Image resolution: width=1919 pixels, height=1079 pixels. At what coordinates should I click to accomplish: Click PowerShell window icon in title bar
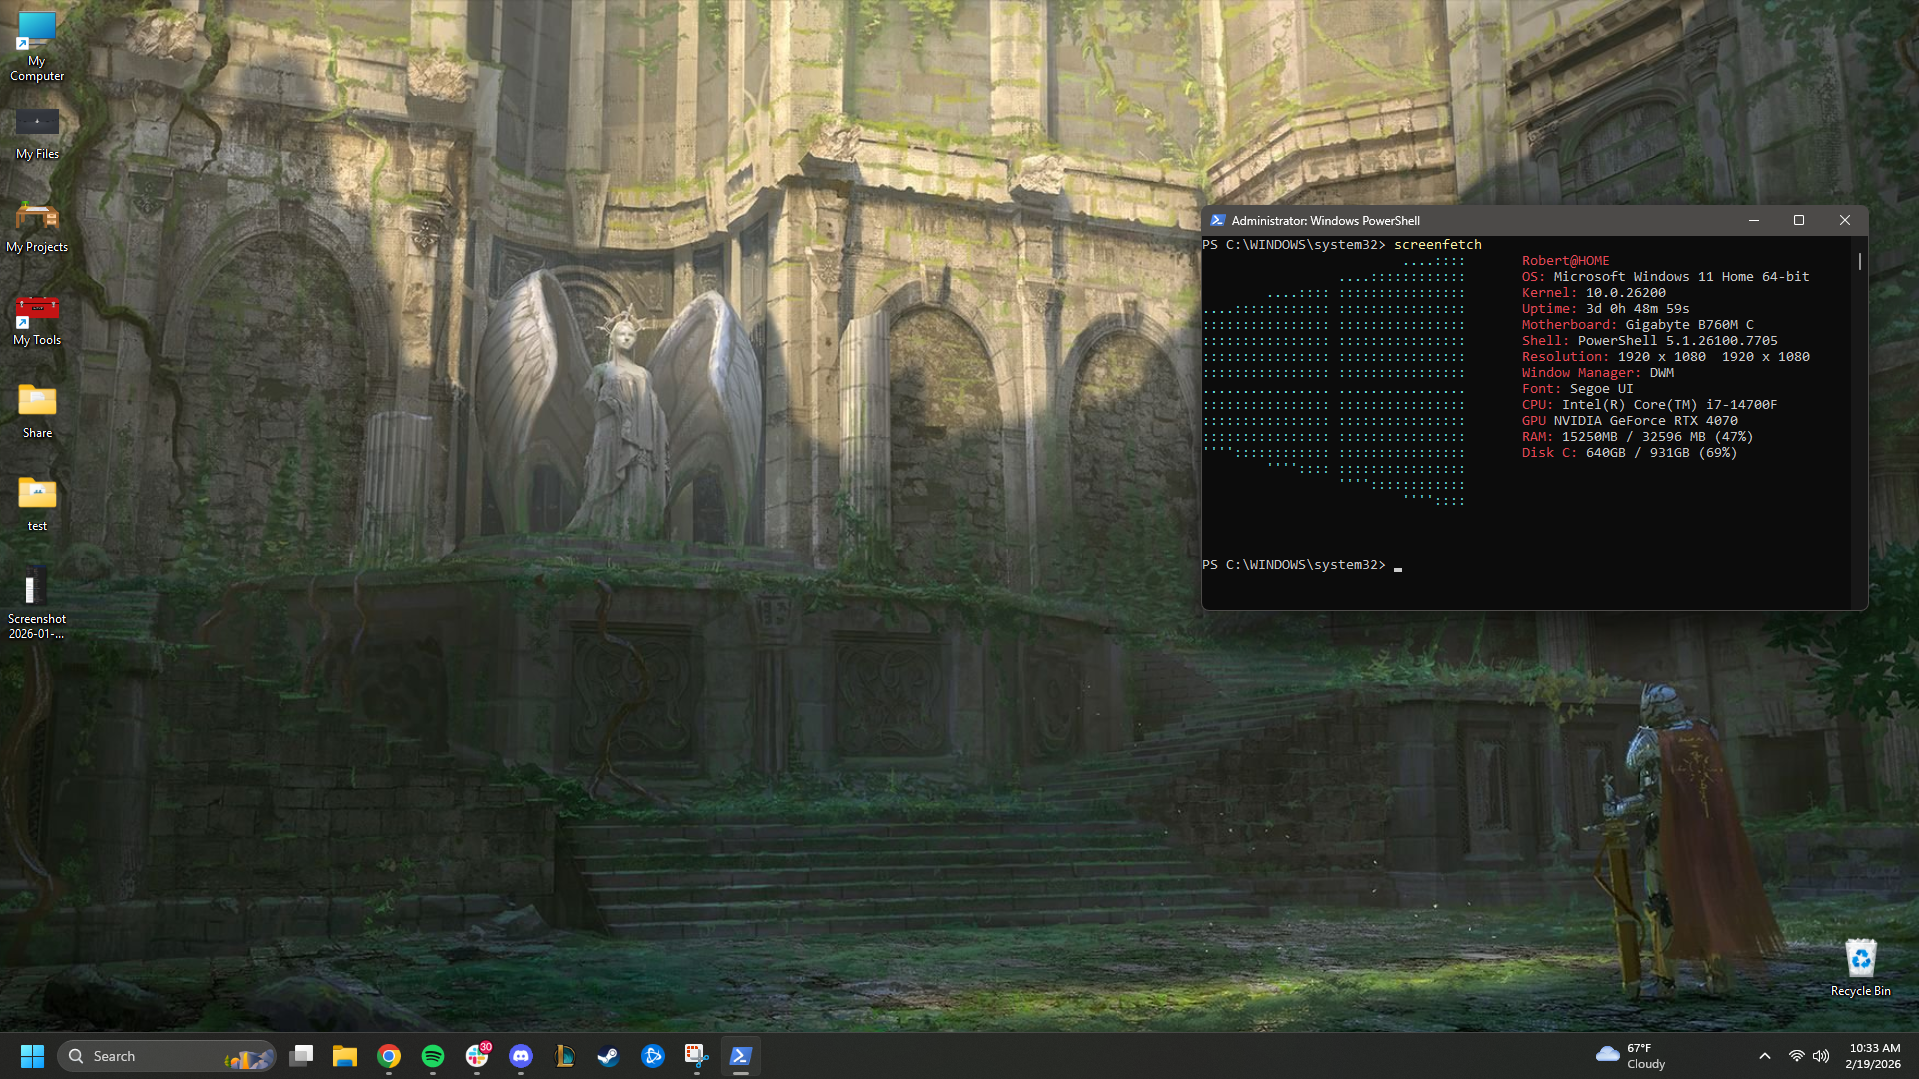(1217, 220)
